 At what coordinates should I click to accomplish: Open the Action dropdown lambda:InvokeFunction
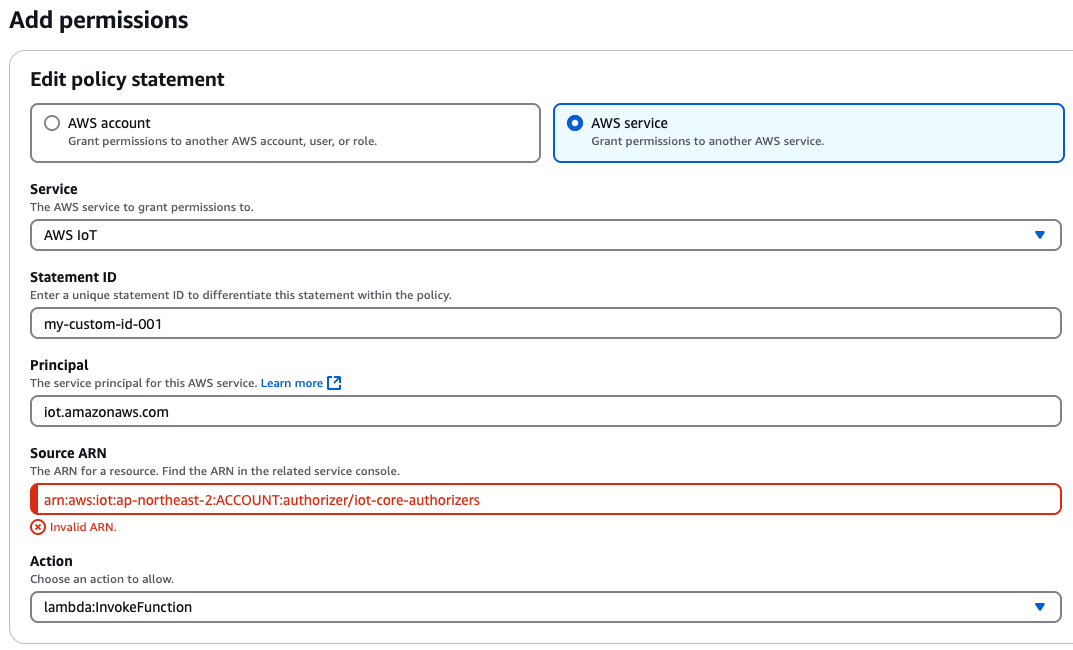pyautogui.click(x=545, y=607)
